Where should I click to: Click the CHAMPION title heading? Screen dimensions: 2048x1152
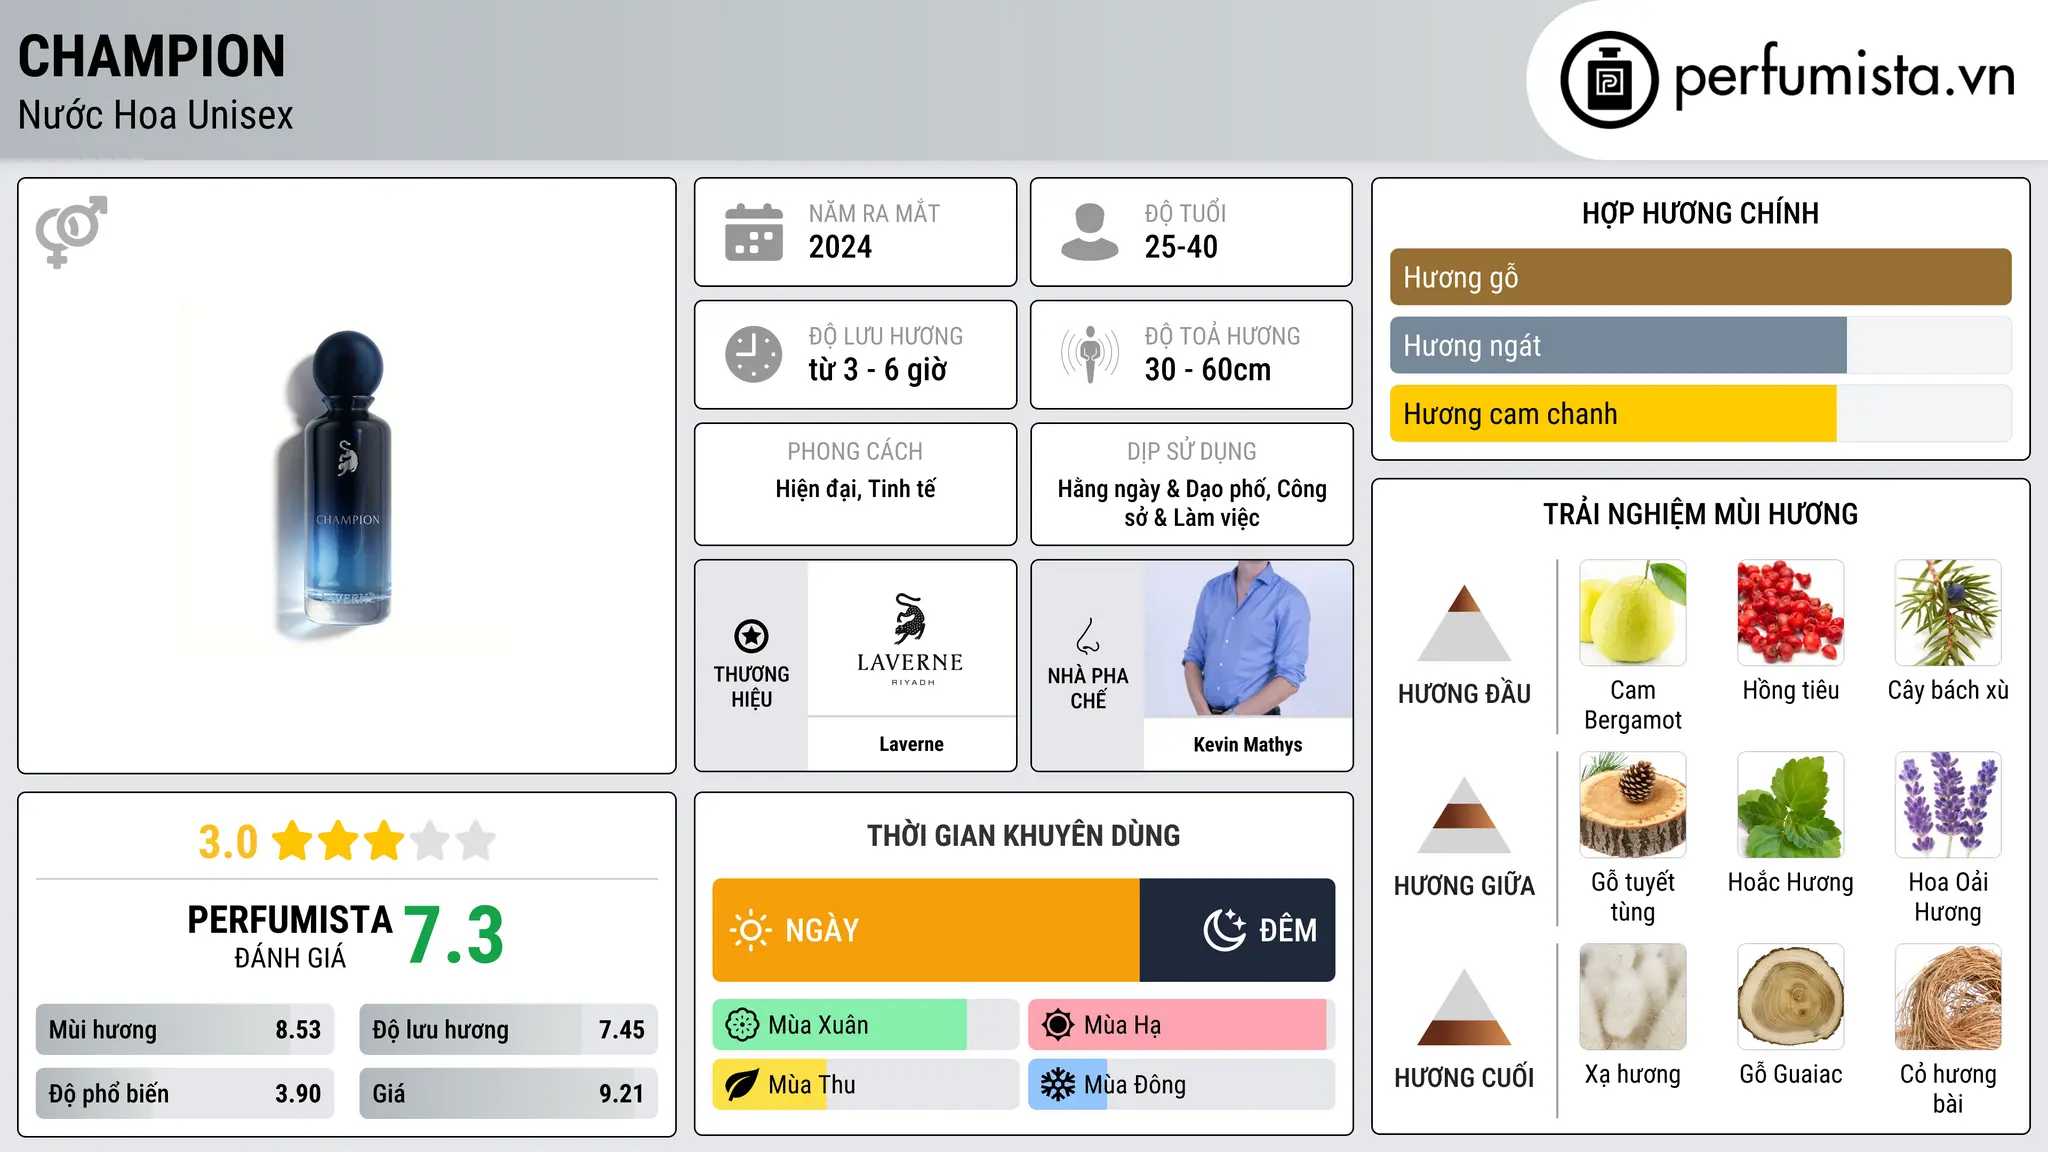152,56
